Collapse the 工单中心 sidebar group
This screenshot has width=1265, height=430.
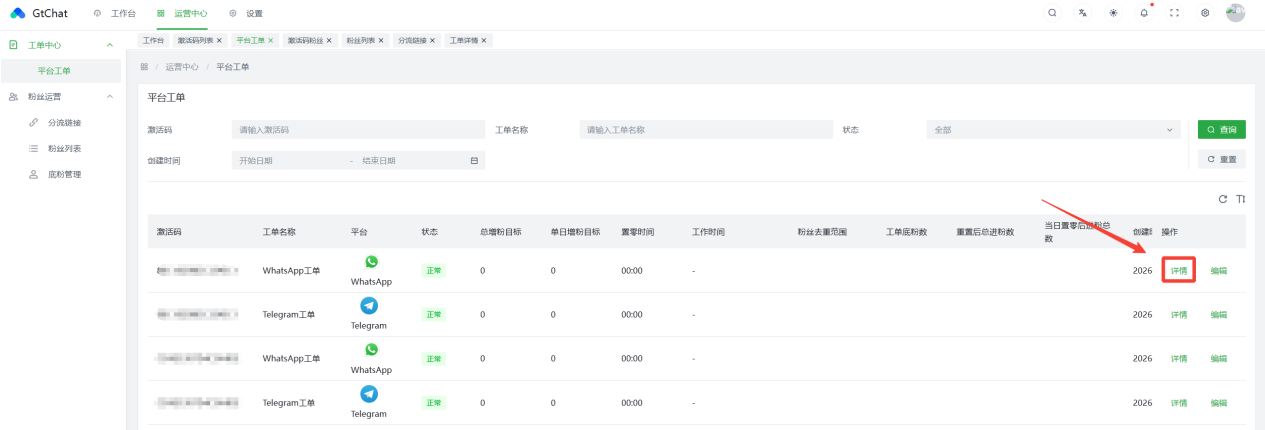click(x=109, y=45)
